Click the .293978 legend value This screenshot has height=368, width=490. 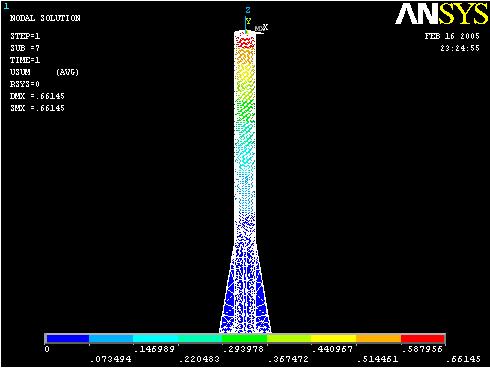[243, 349]
